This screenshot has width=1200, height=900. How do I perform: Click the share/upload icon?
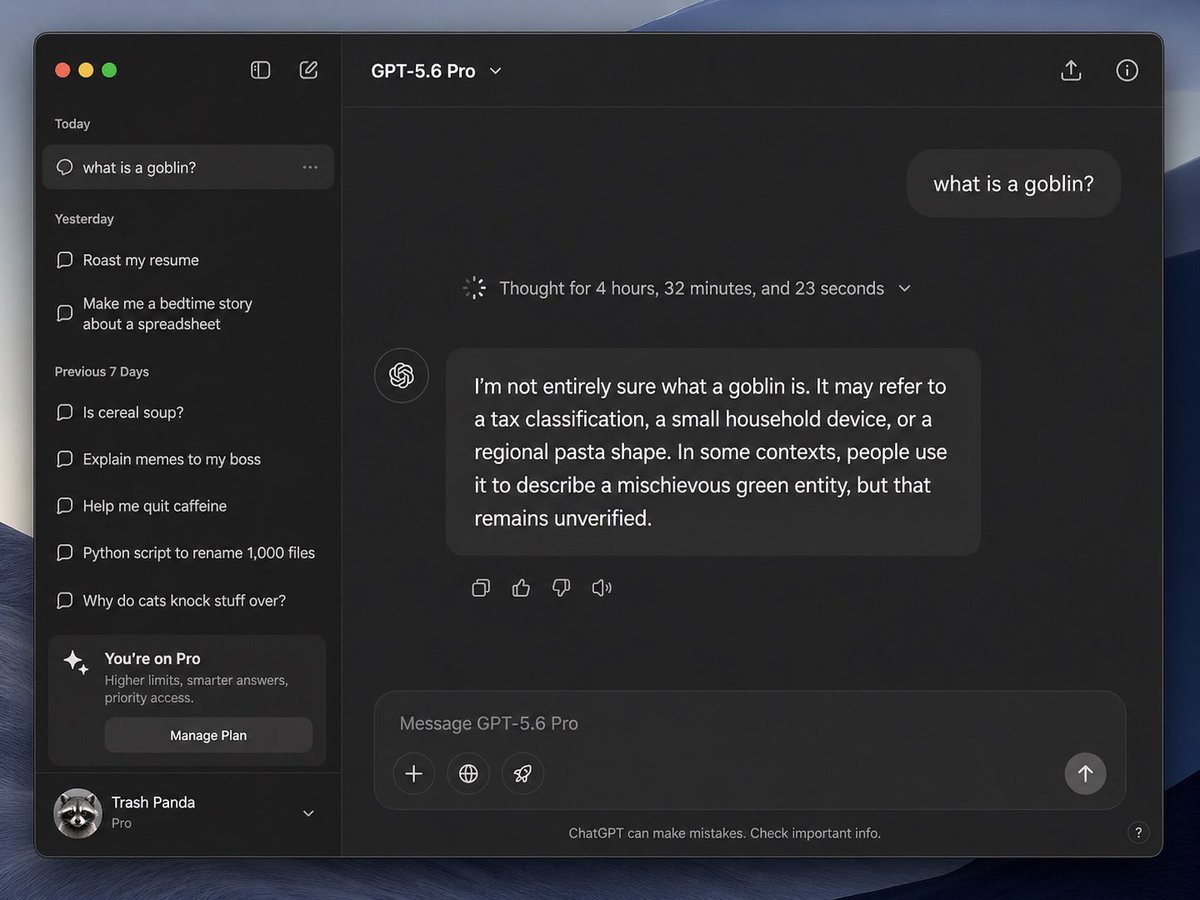click(1071, 70)
